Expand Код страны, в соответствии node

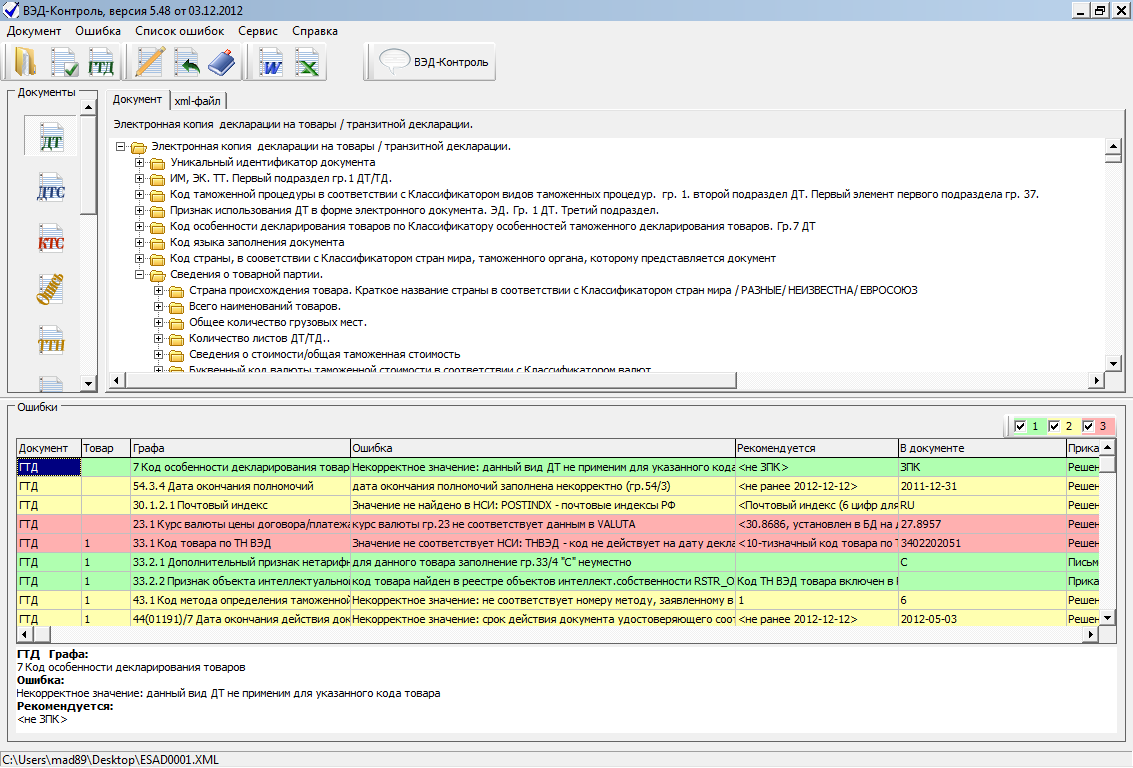tap(139, 259)
